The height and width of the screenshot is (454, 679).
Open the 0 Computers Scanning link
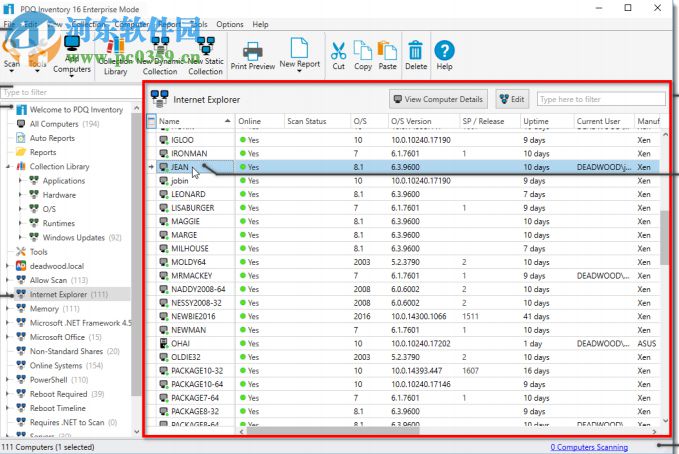pos(589,447)
